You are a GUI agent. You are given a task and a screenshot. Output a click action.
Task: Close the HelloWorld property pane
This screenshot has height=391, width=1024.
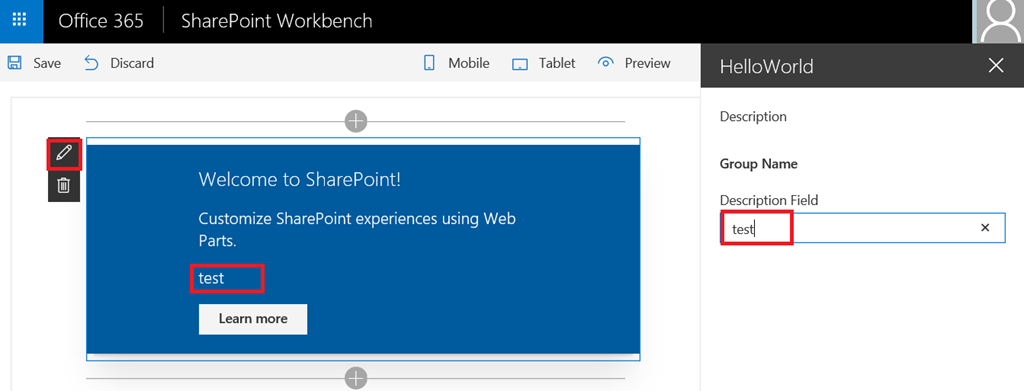[996, 65]
